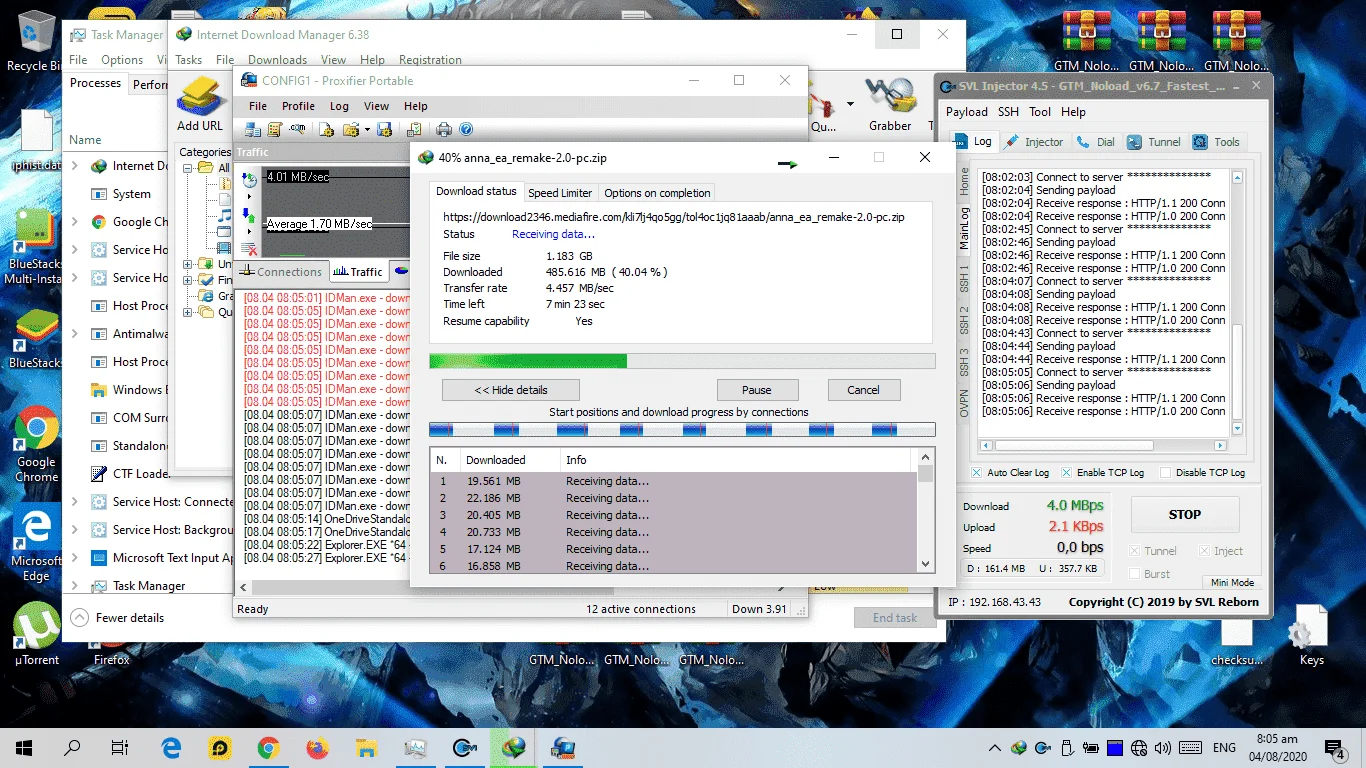Click Proxifier save profile toolbar icon
This screenshot has width=1366, height=768.
(x=385, y=129)
